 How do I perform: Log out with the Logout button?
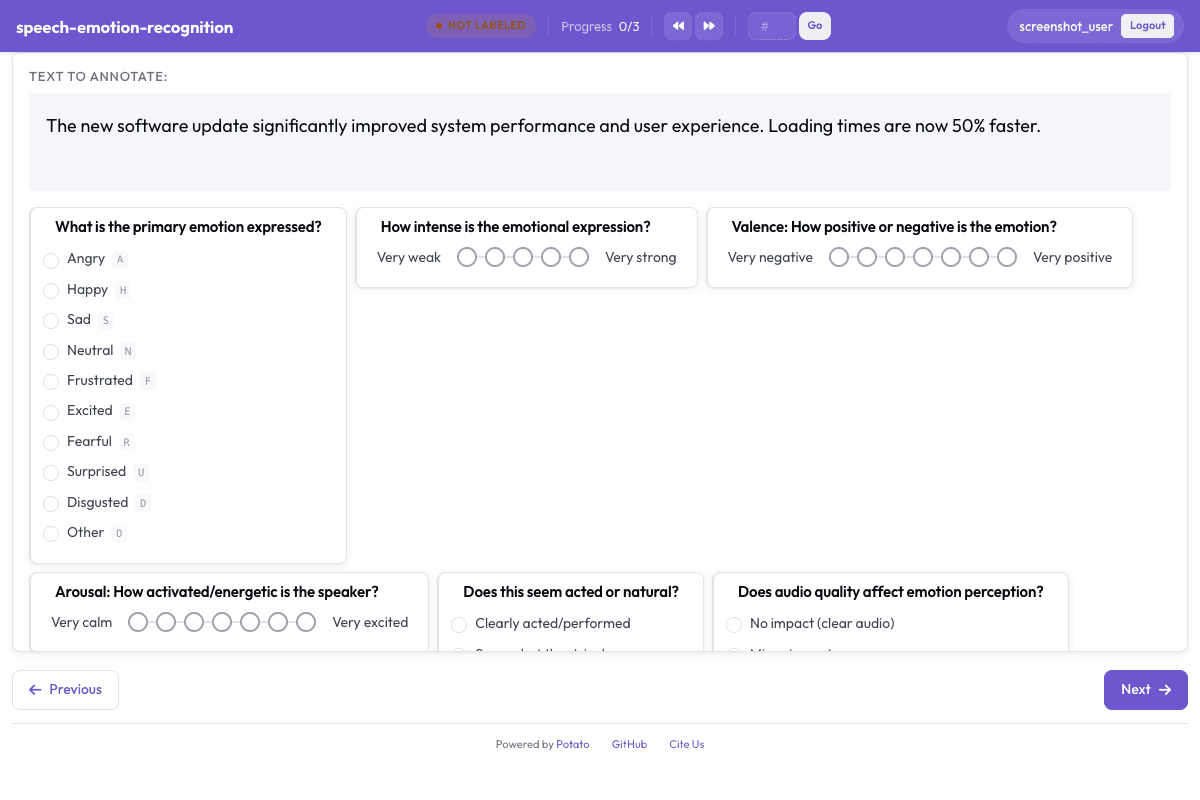pos(1147,26)
